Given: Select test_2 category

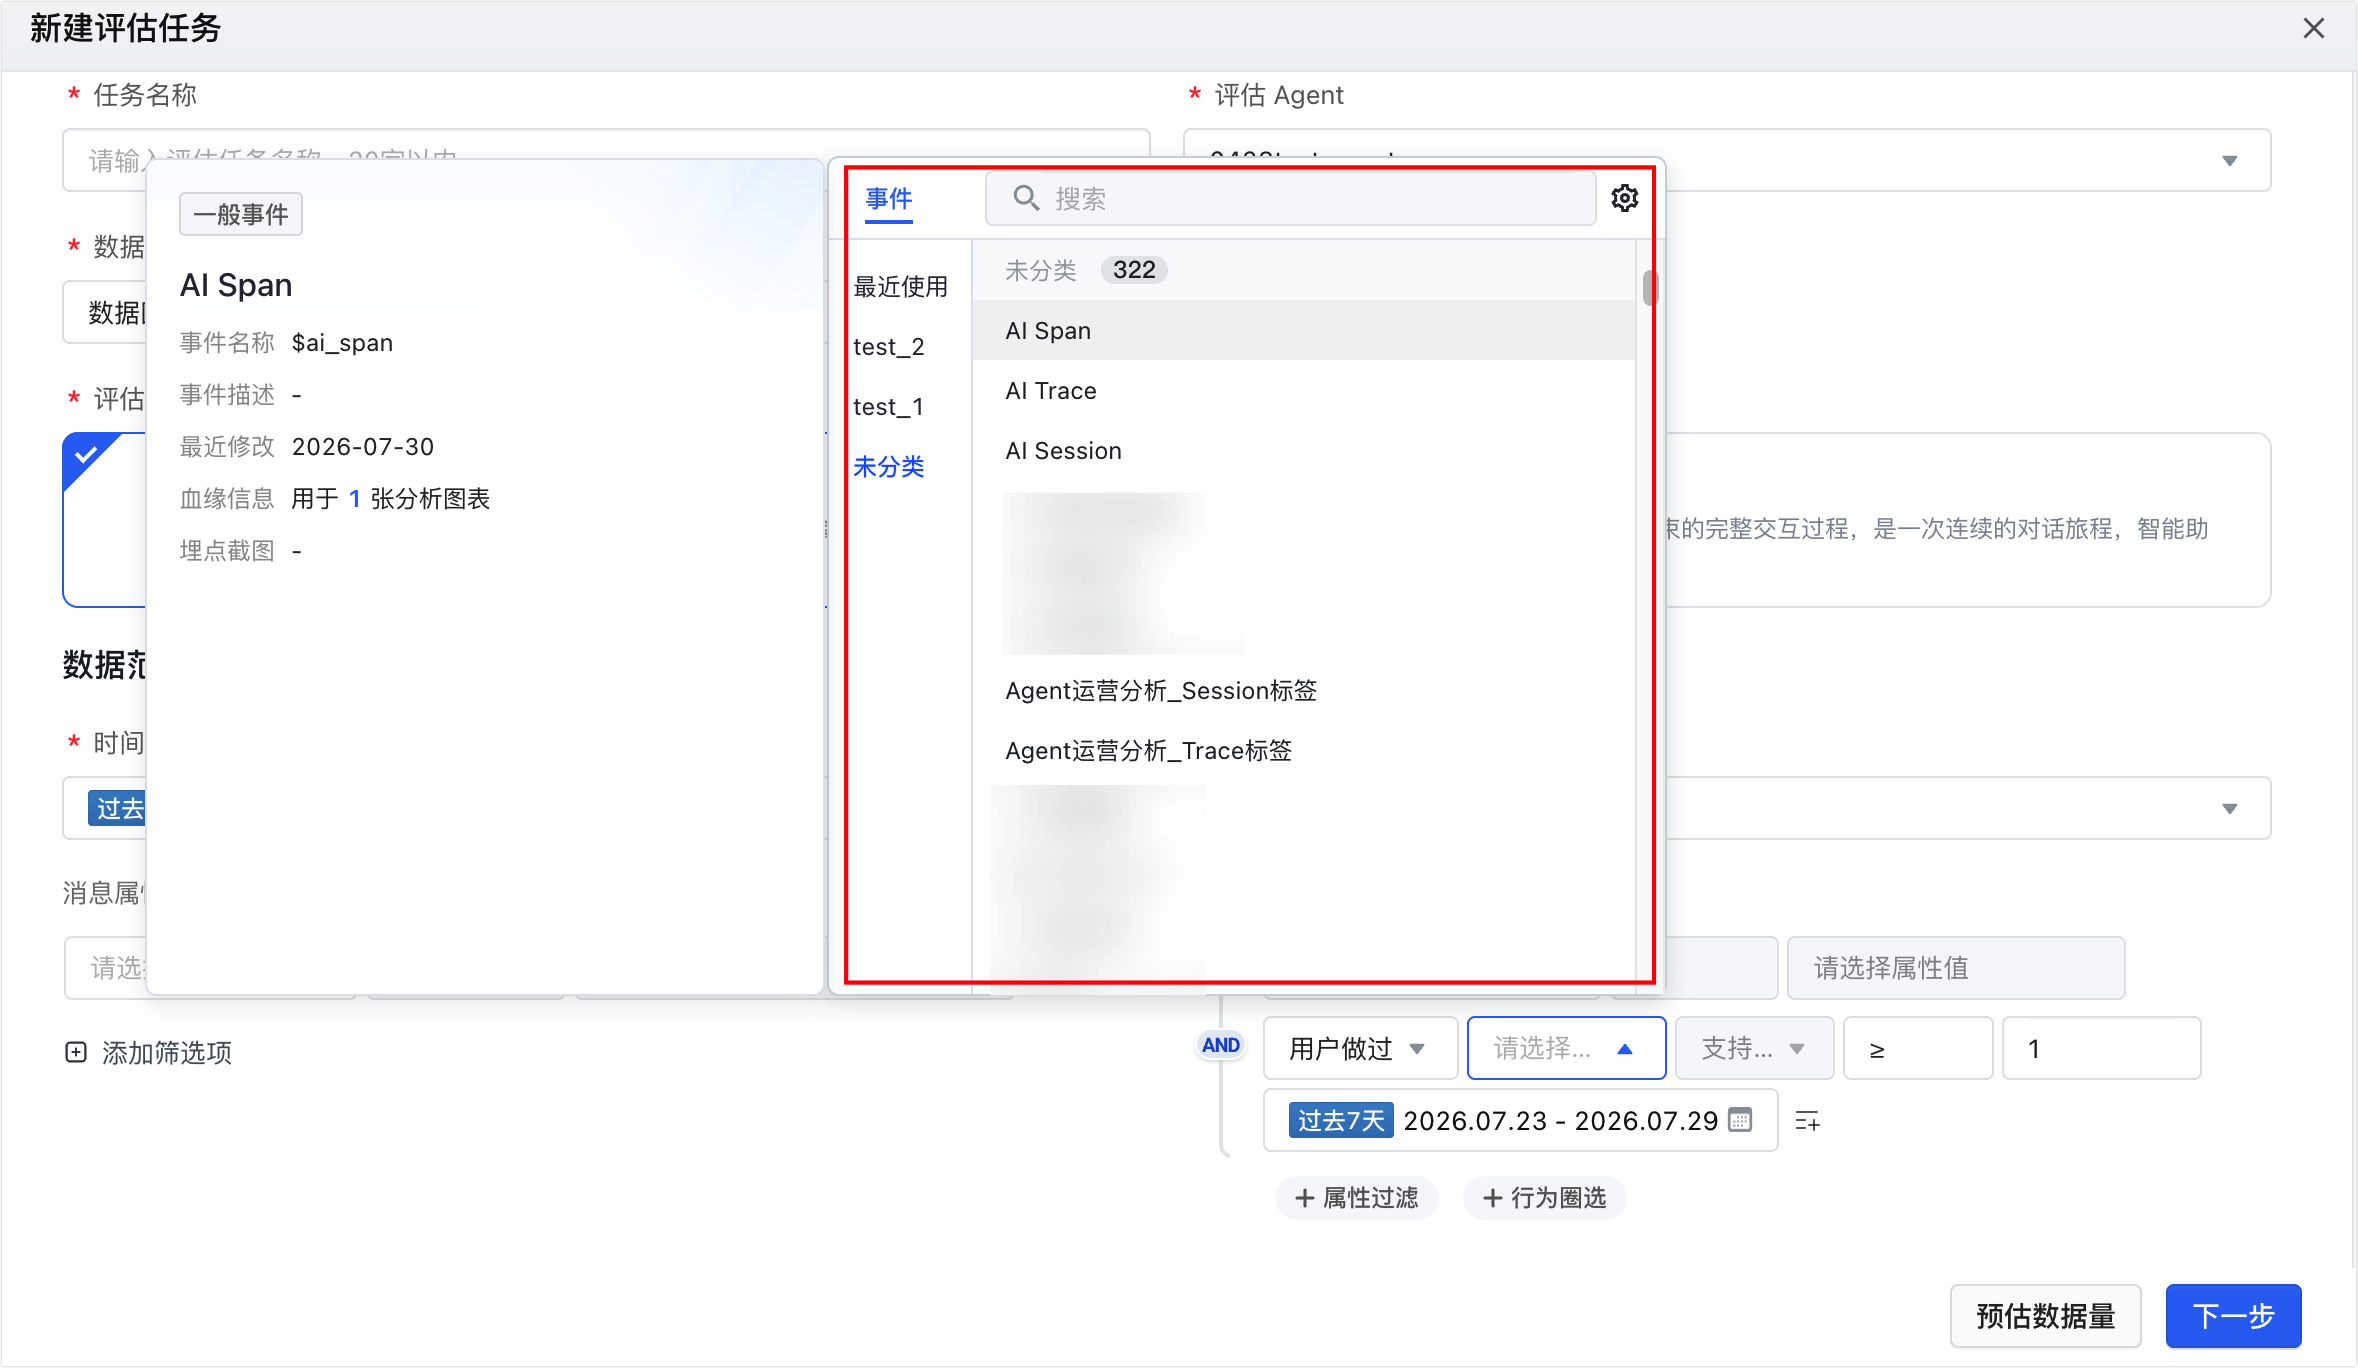Looking at the screenshot, I should 888,346.
